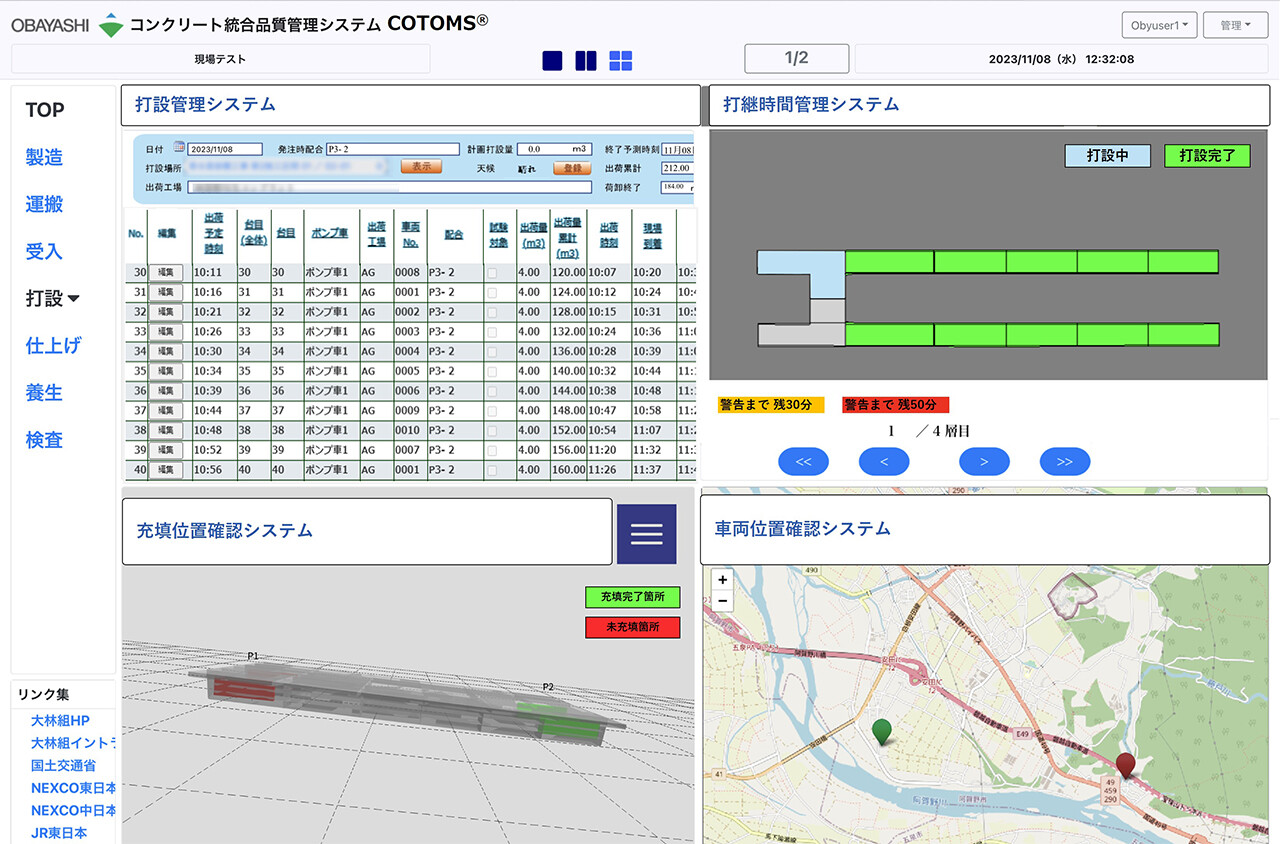Screen dimensions: 1280x844
Task: Tick the 試験対象 checkbox in row 32
Action: coord(491,312)
